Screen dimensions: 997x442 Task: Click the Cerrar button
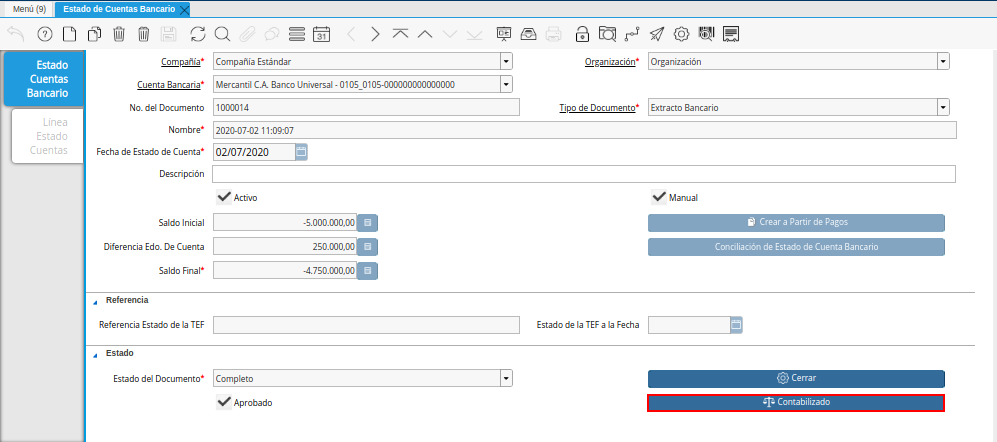coord(796,379)
